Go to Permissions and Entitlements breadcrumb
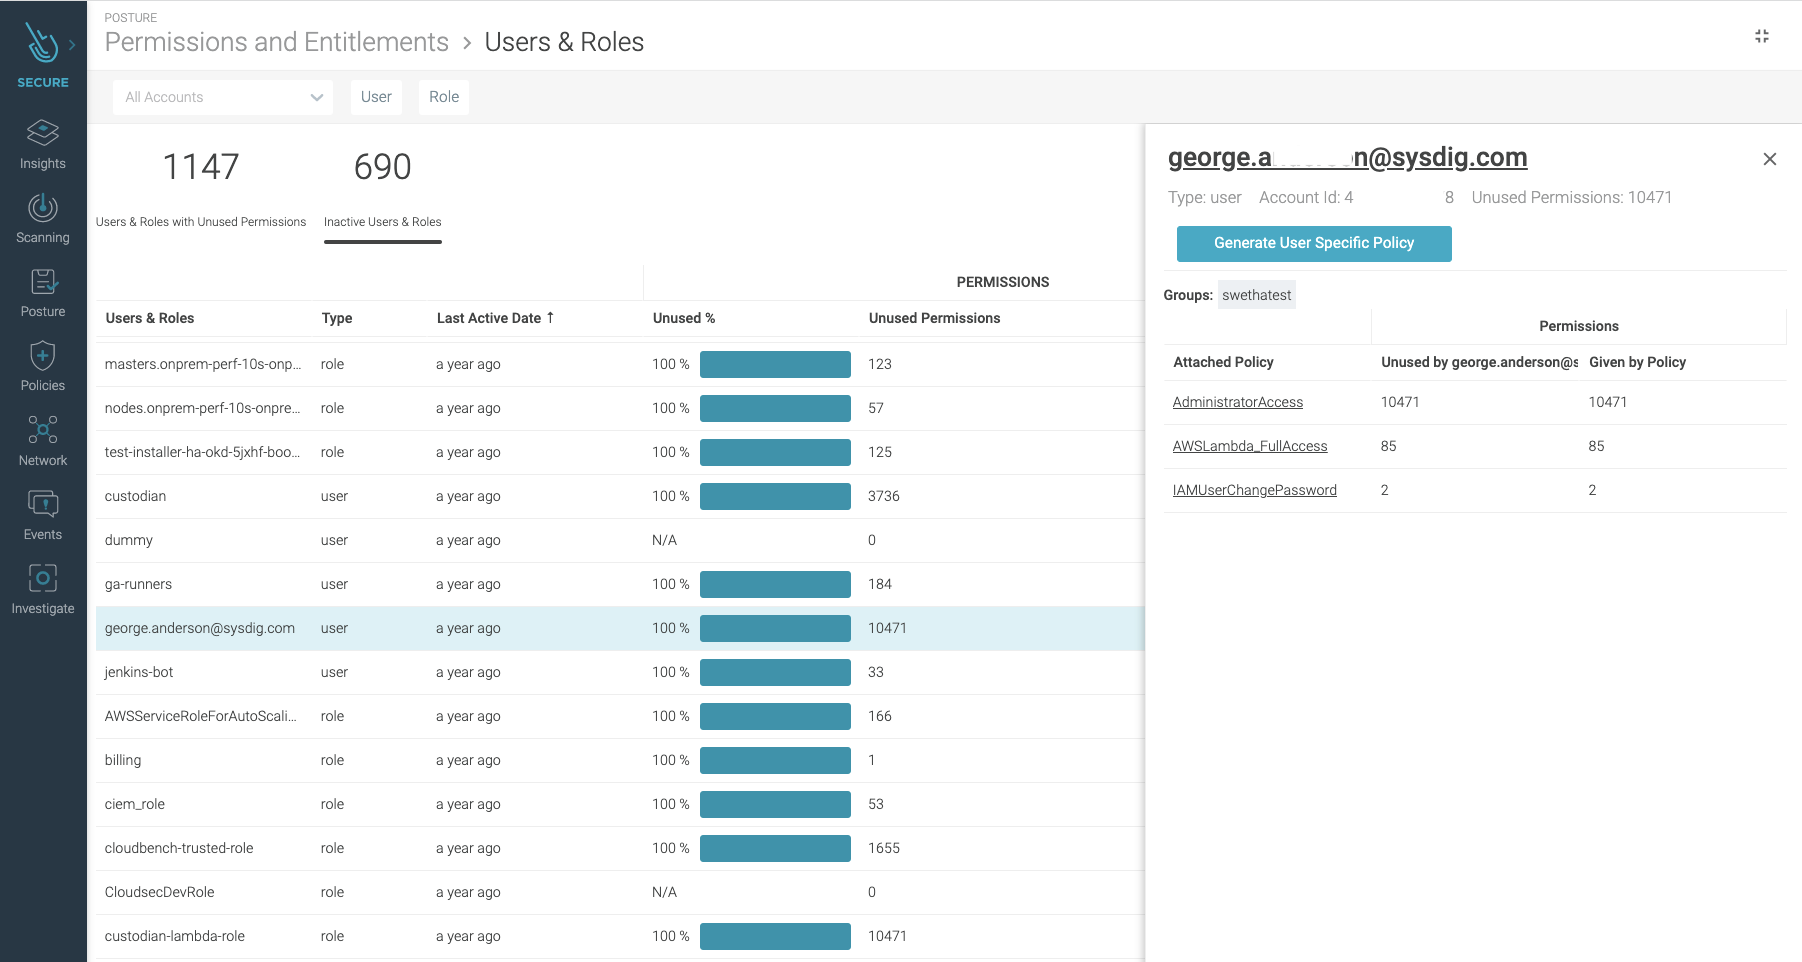This screenshot has height=962, width=1802. click(277, 42)
